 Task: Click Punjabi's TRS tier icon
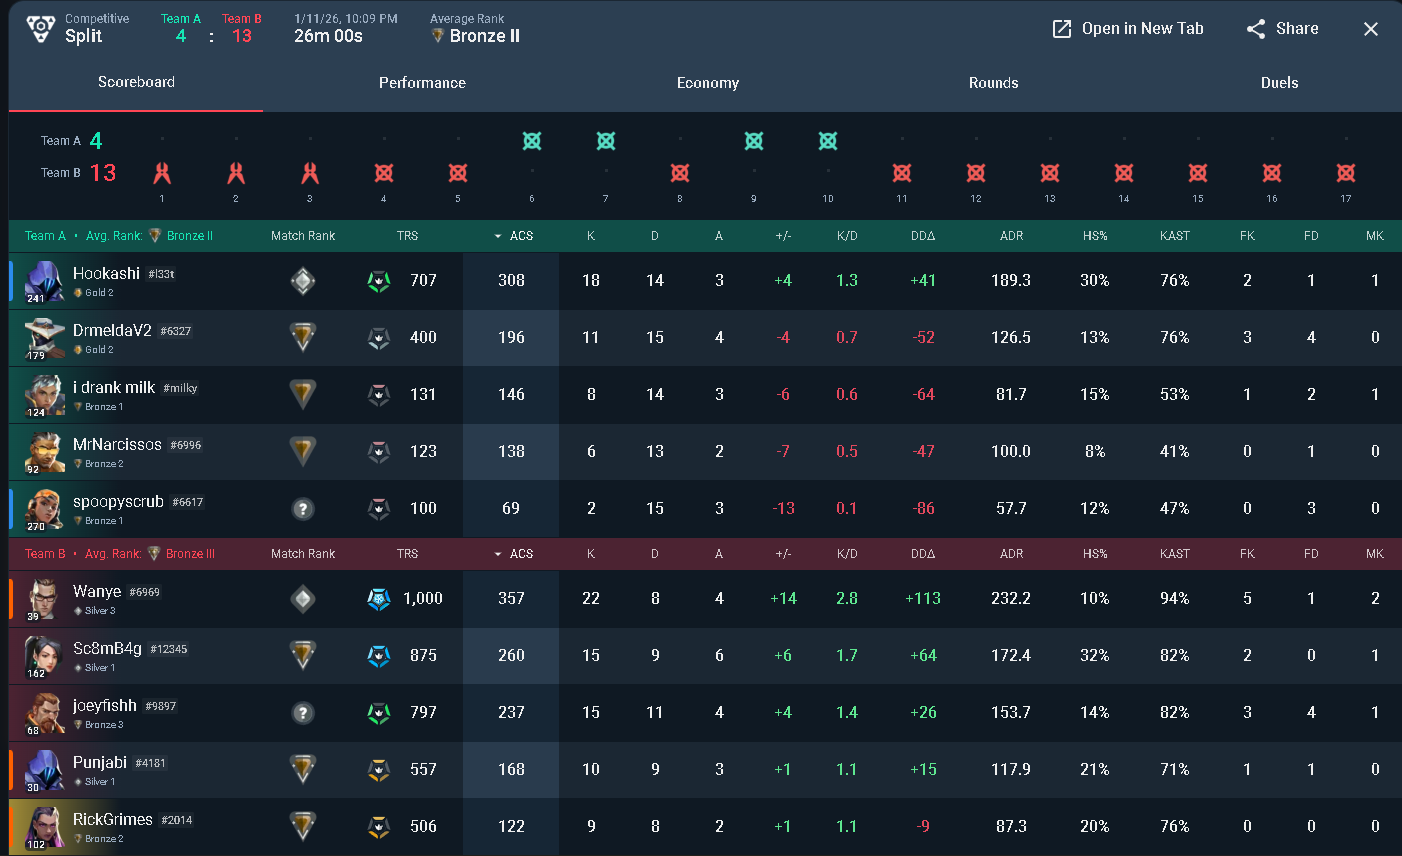pyautogui.click(x=379, y=769)
